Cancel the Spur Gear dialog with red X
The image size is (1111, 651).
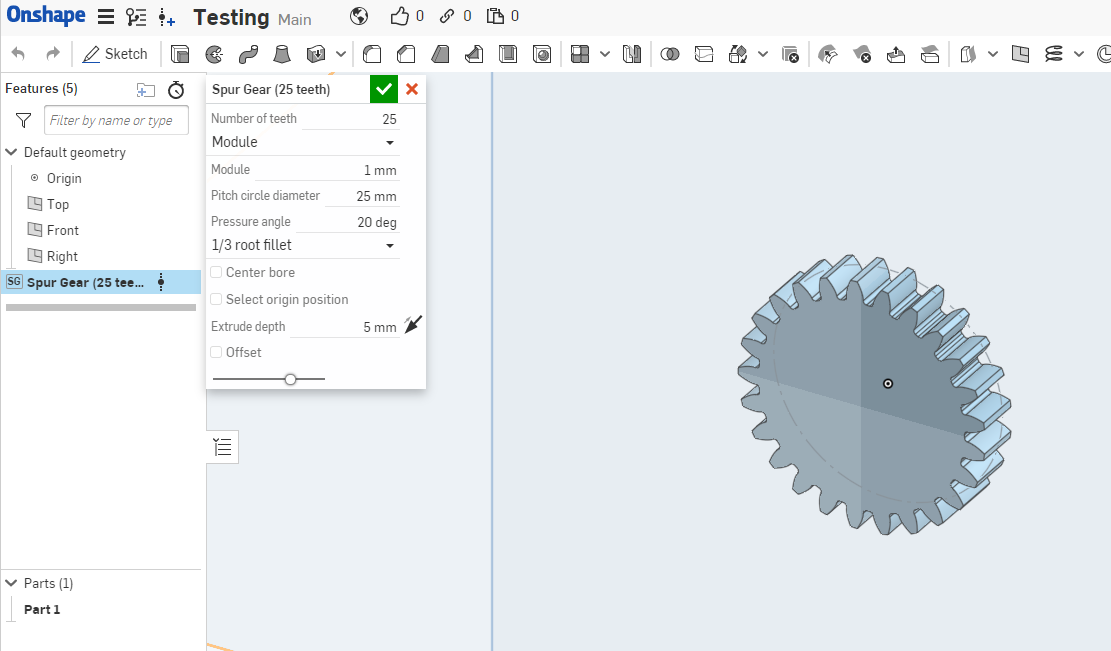(x=412, y=89)
